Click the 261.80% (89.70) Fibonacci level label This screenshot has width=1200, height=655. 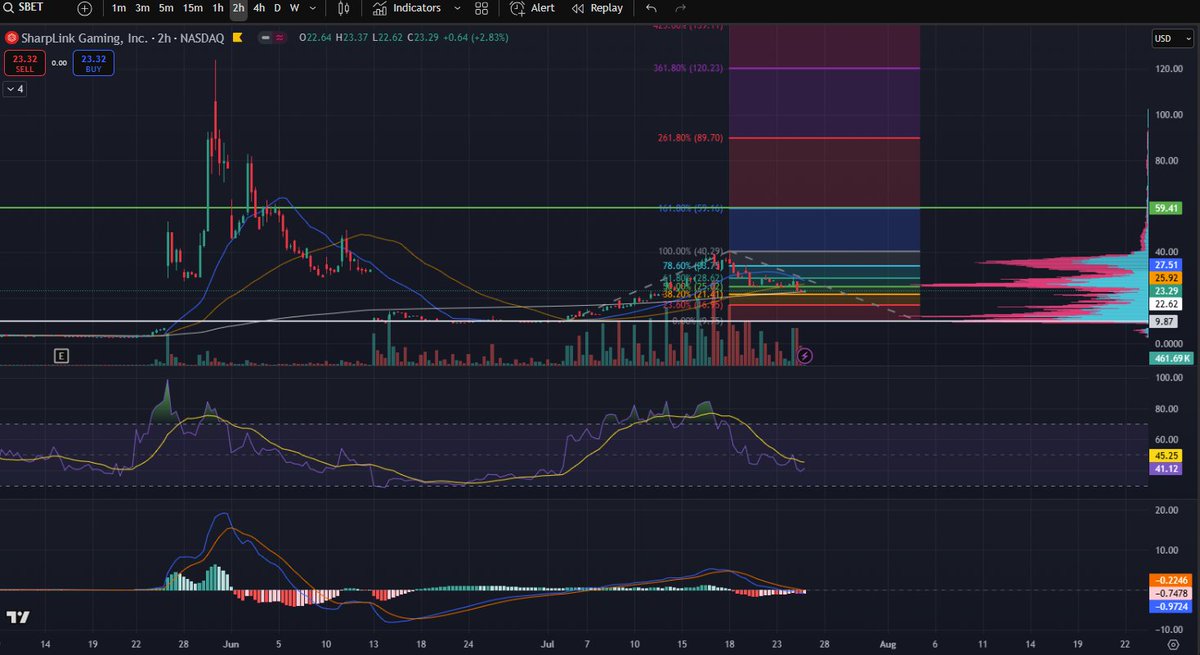point(691,138)
